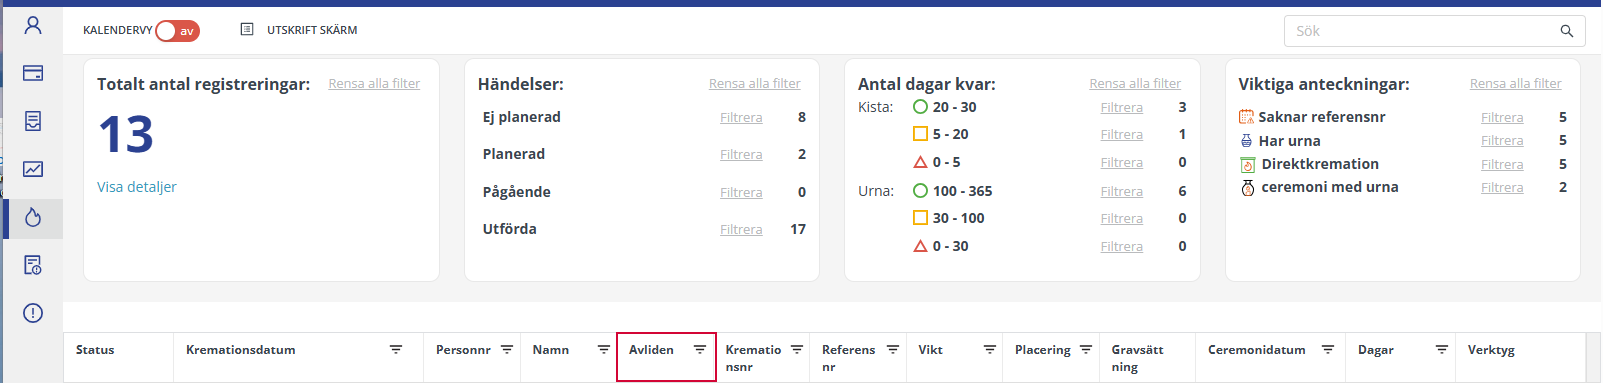1603x383 pixels.
Task: Click the Status column header
Action: [95, 350]
